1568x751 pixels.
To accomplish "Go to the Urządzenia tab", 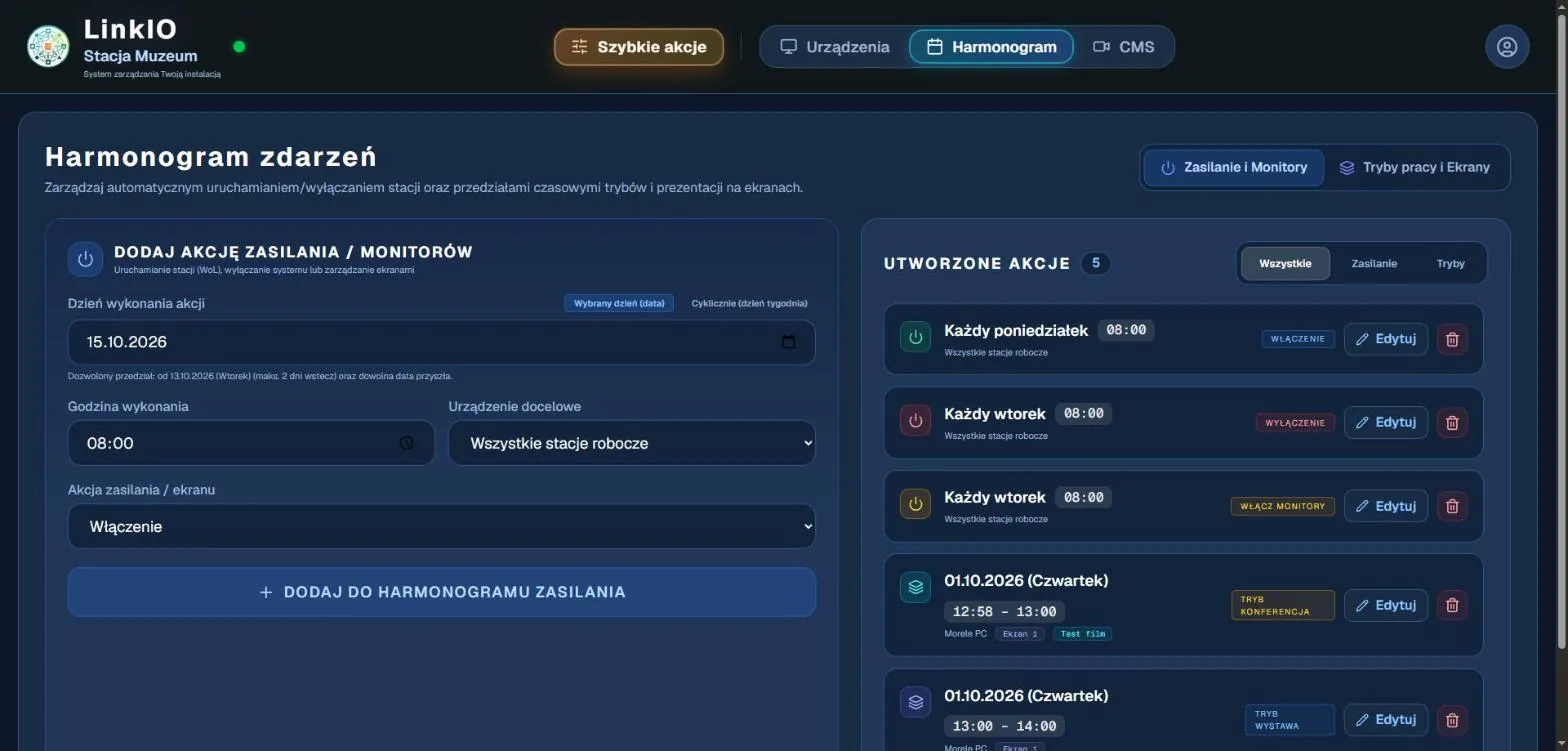I will point(835,47).
